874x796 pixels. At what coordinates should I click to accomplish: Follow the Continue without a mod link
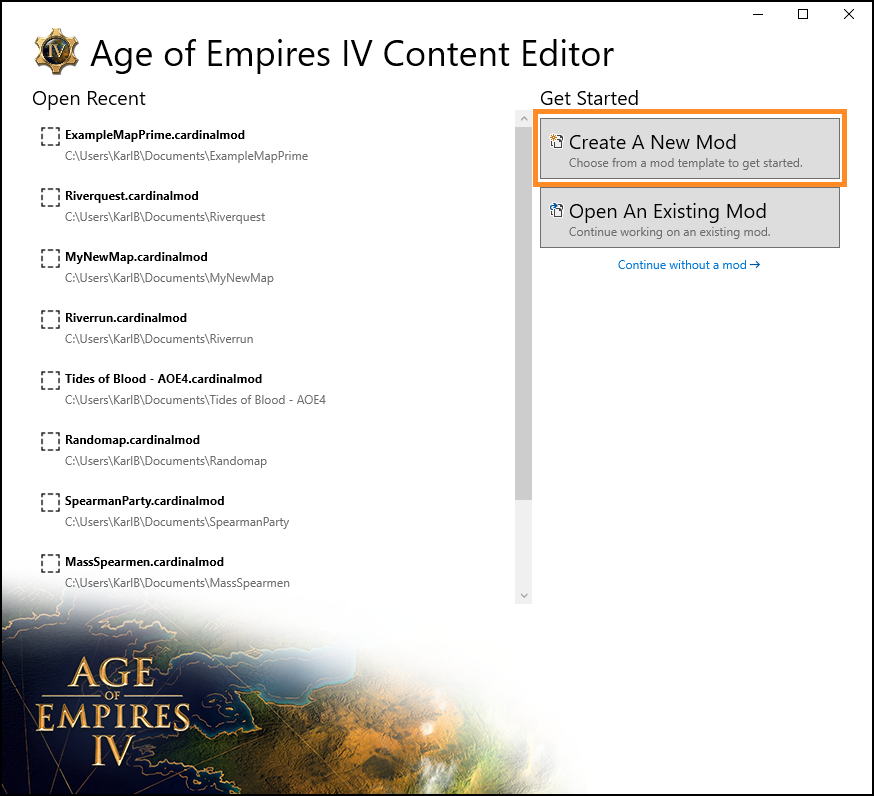pyautogui.click(x=689, y=265)
